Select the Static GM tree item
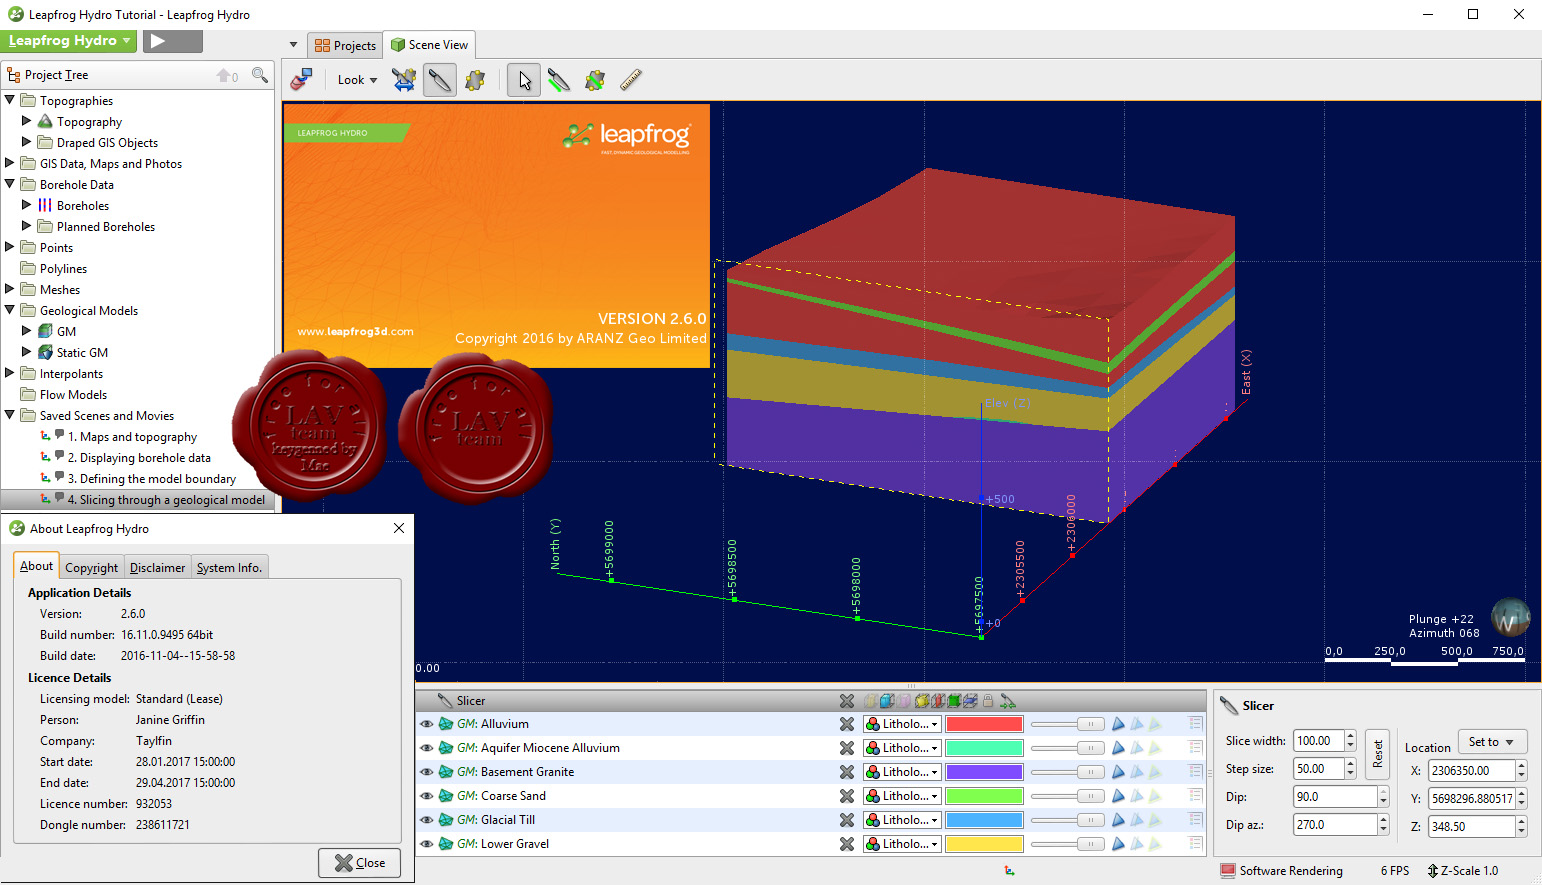 82,353
